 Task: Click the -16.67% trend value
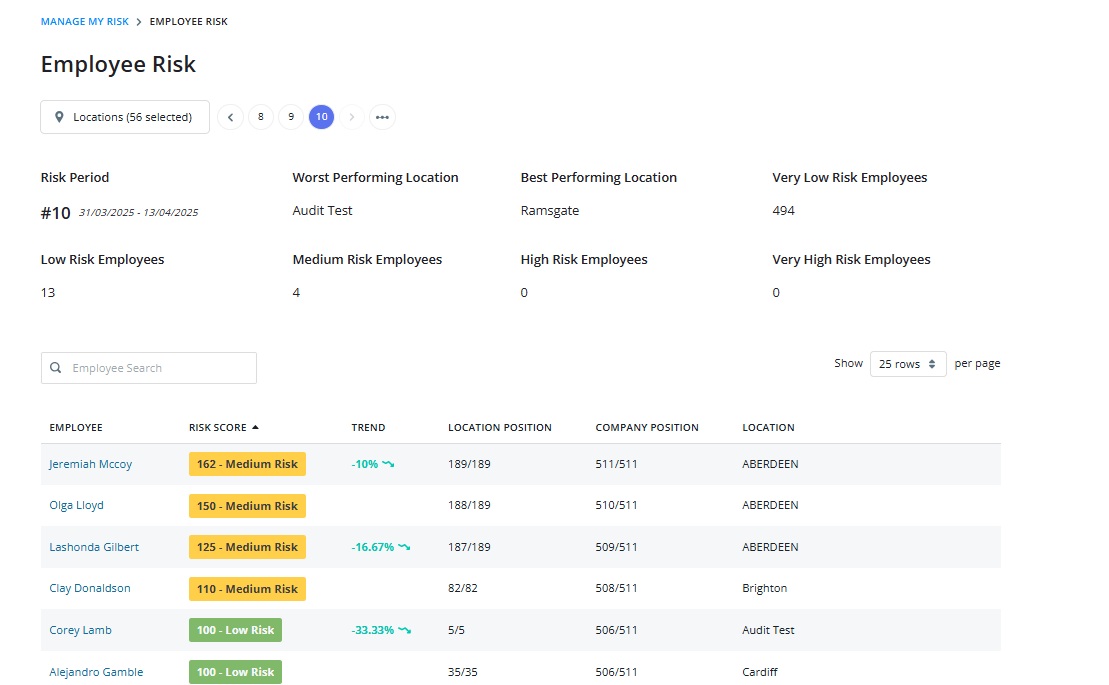373,547
